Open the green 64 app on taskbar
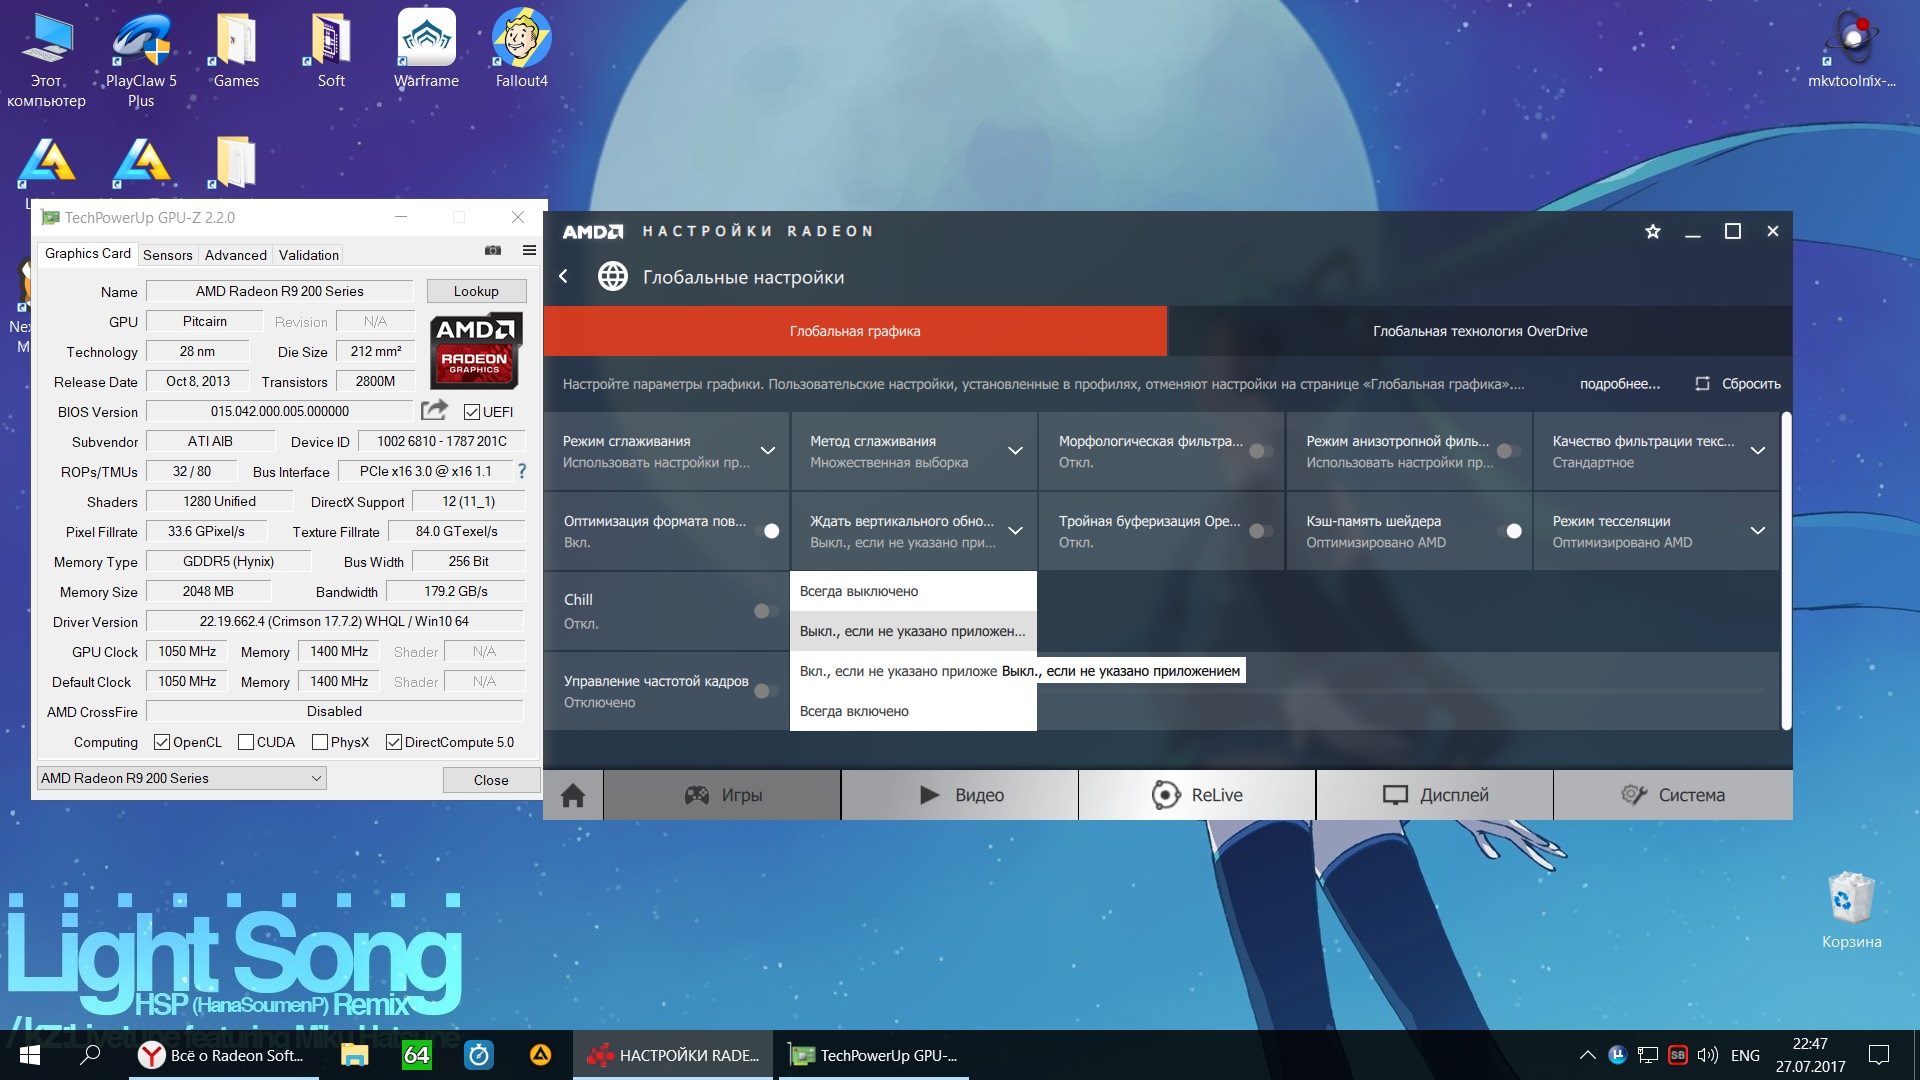The height and width of the screenshot is (1080, 1920). 416,1055
